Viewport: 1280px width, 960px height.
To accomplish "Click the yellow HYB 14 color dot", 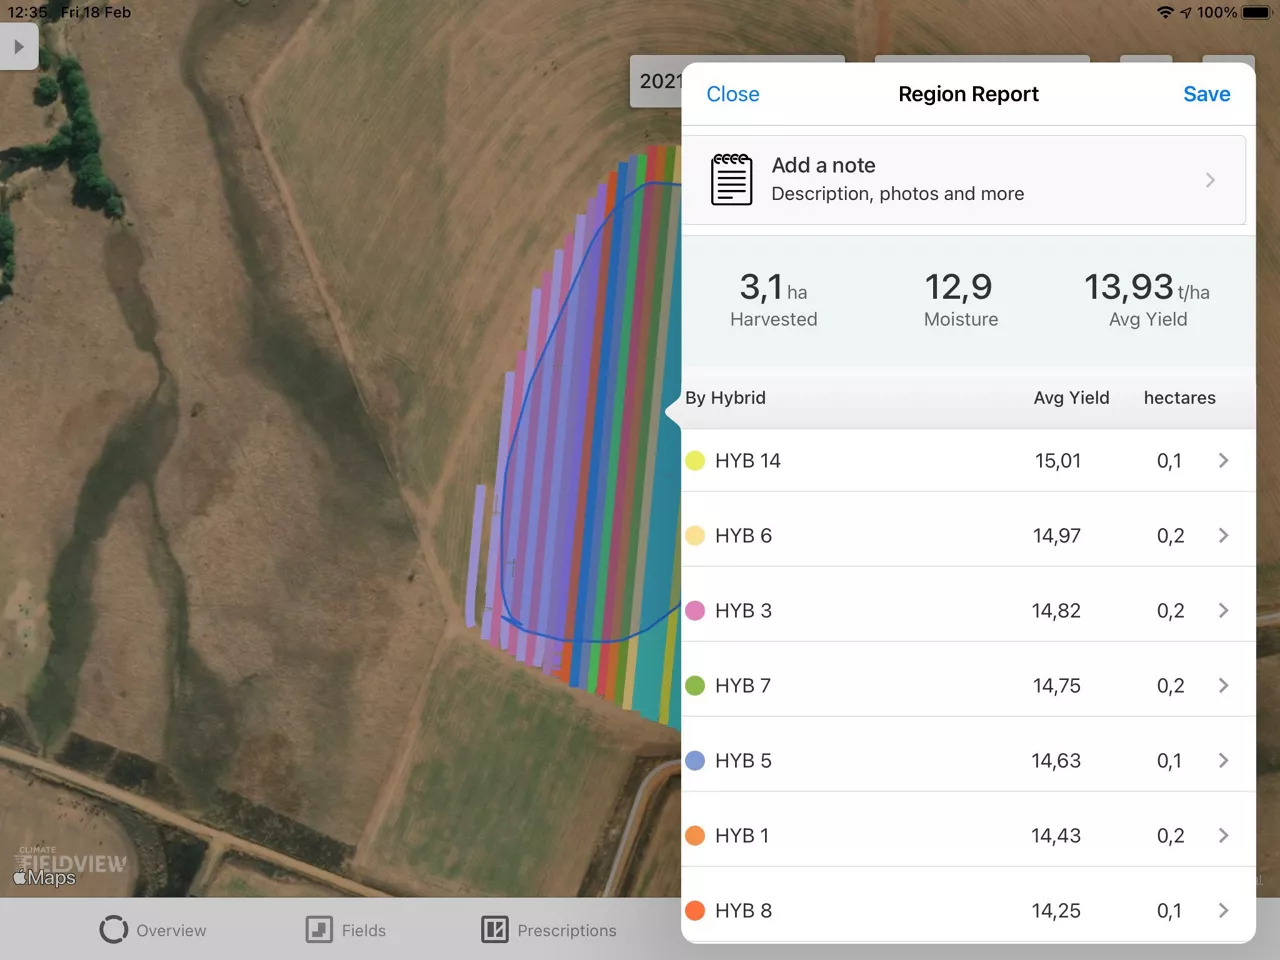I will (x=695, y=461).
